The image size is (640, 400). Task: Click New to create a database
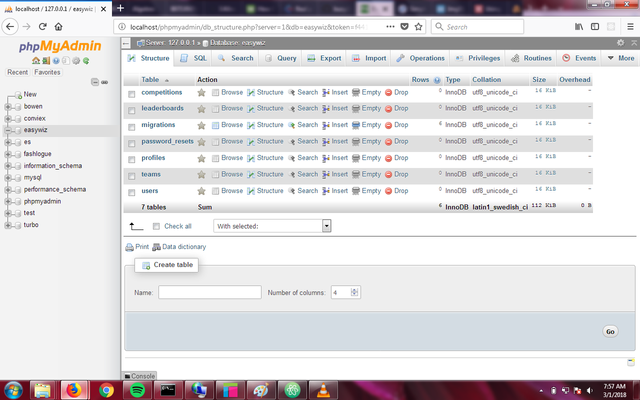[30, 94]
